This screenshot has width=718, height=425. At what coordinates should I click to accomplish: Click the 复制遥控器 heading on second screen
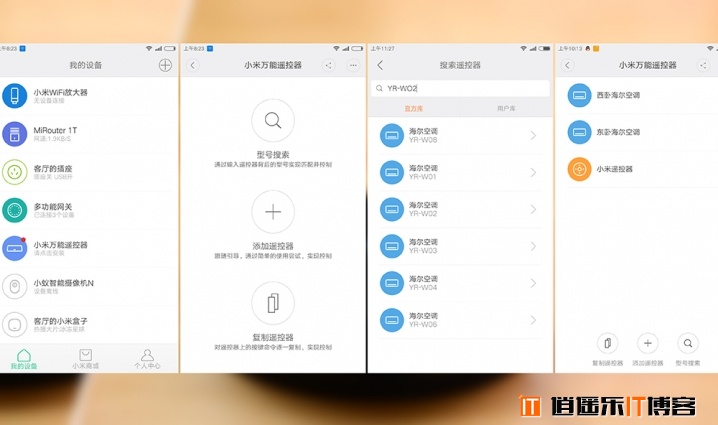click(273, 338)
